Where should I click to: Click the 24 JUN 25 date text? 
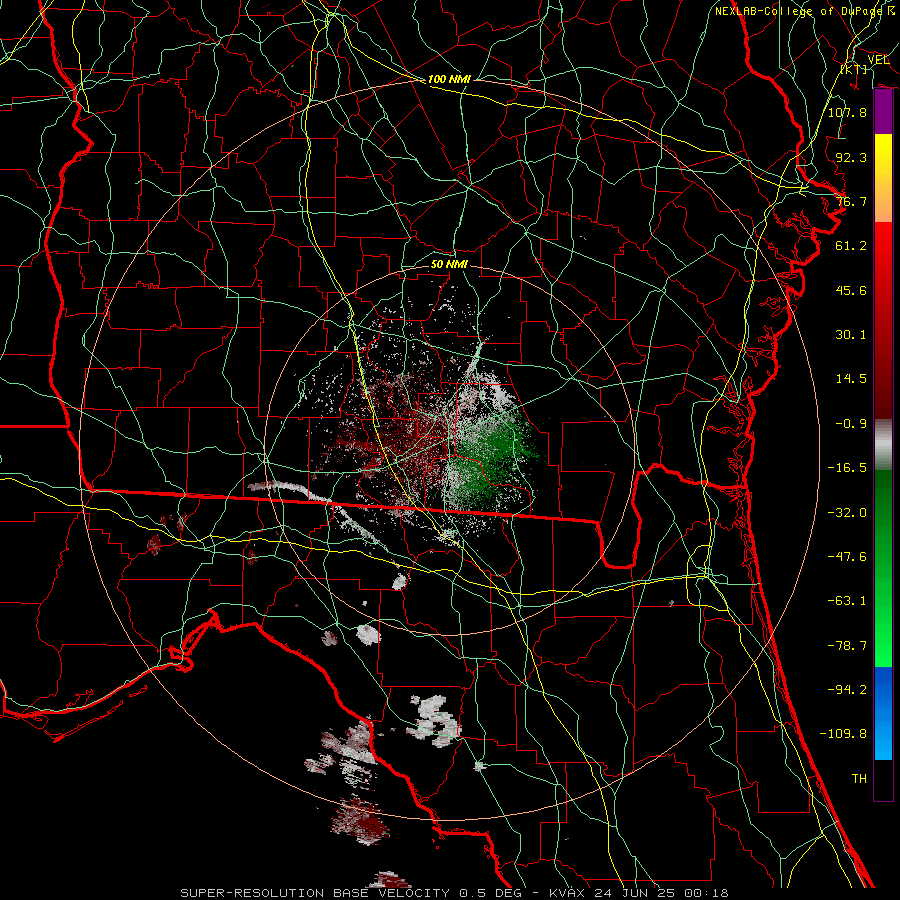[633, 893]
